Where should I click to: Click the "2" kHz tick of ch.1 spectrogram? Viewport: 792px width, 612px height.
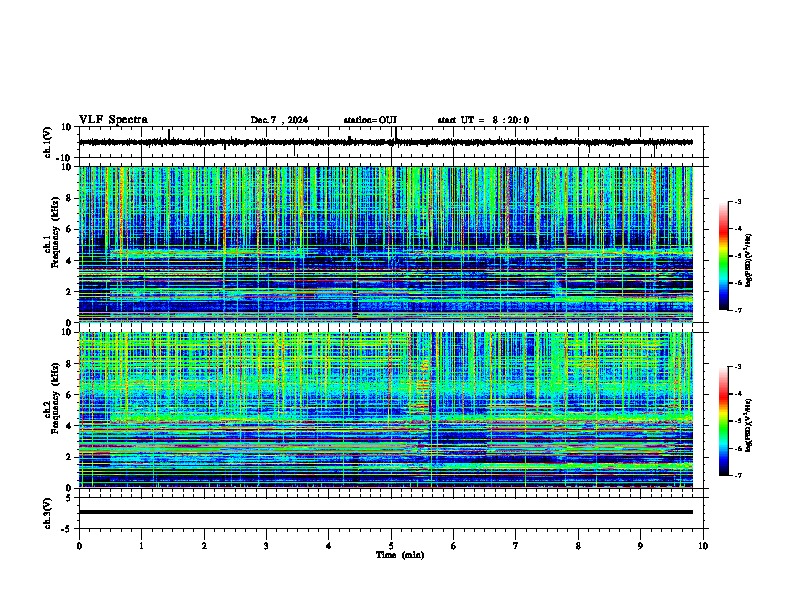pos(69,291)
